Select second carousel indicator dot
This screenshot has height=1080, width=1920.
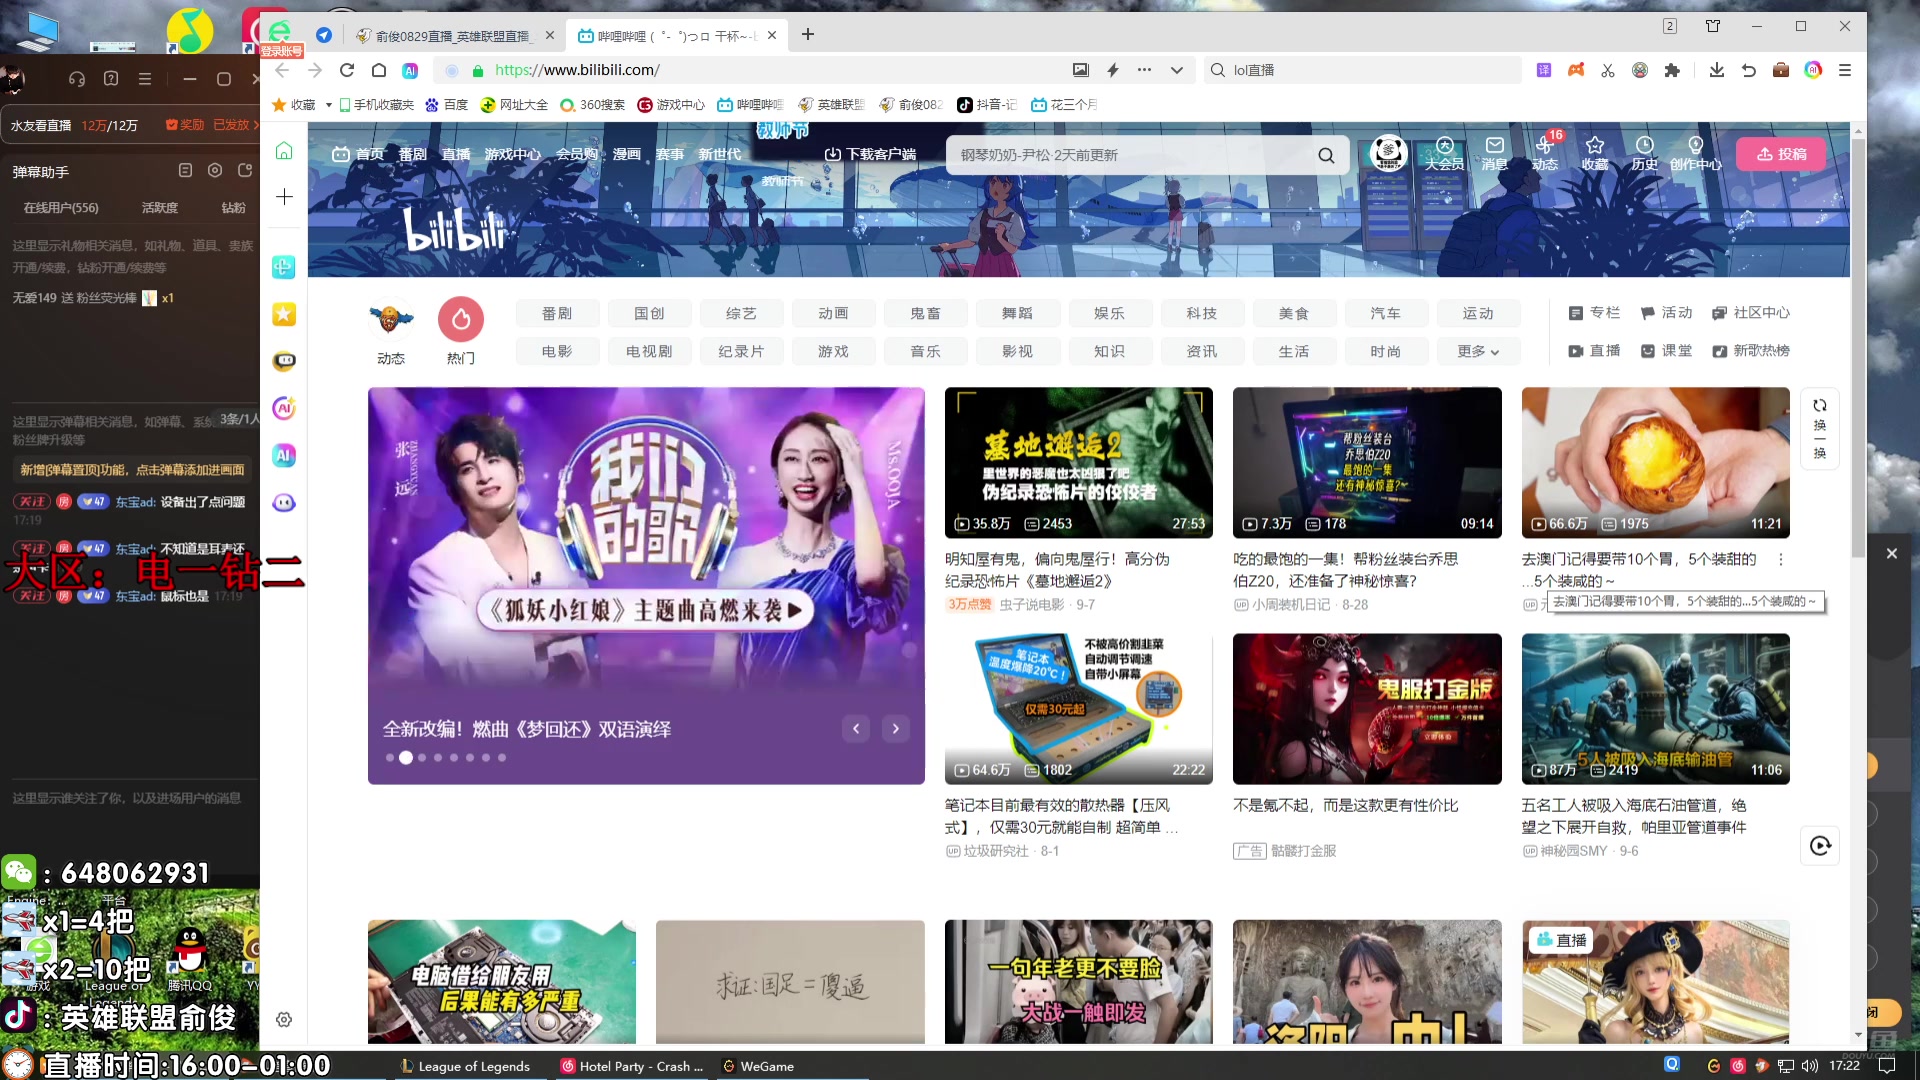click(x=406, y=758)
